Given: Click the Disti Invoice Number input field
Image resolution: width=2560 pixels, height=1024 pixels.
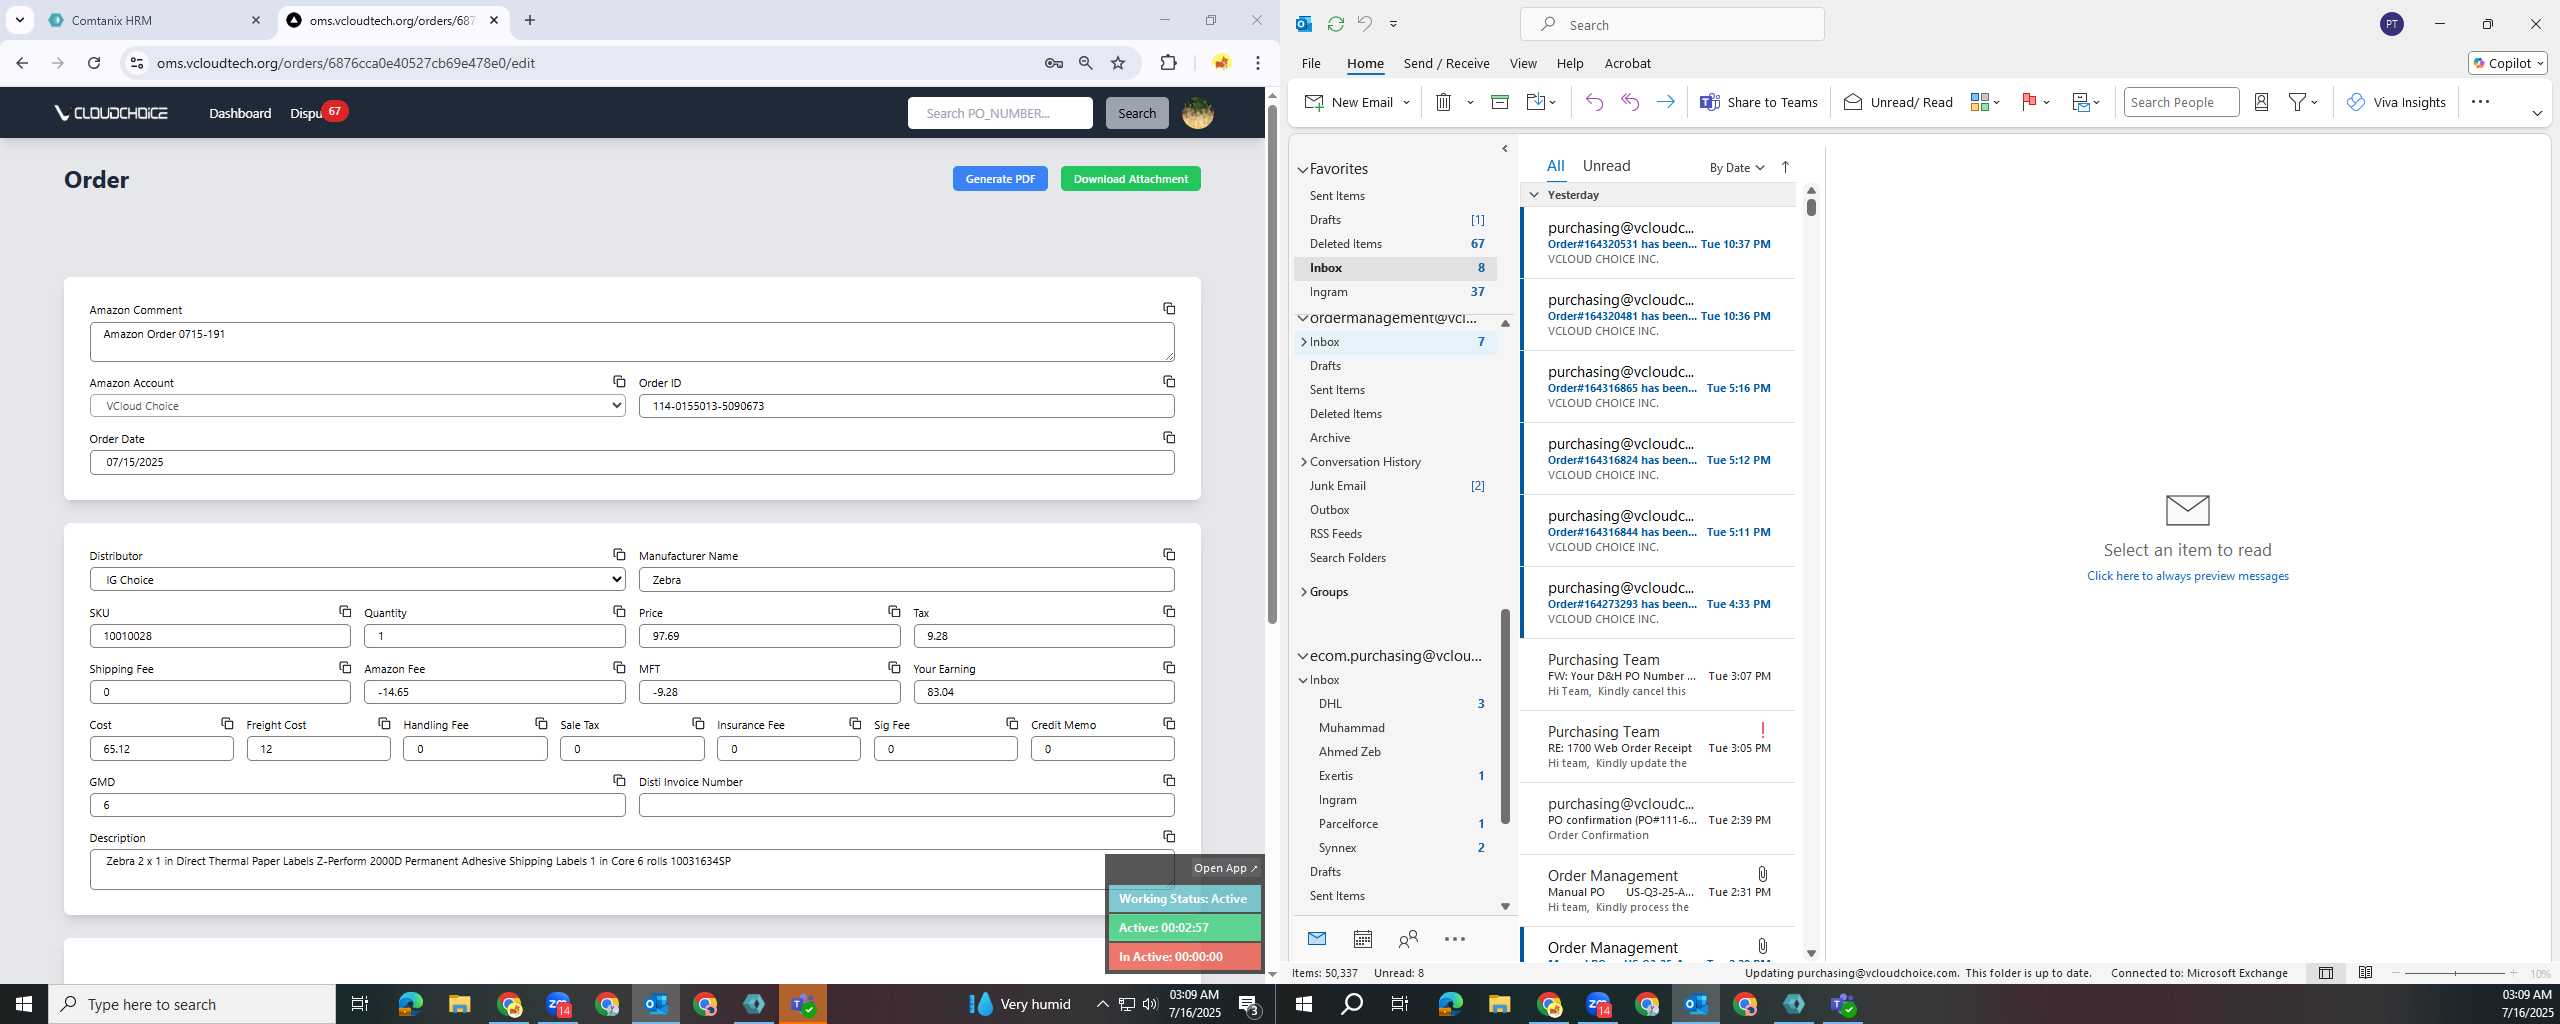Looking at the screenshot, I should tap(906, 805).
